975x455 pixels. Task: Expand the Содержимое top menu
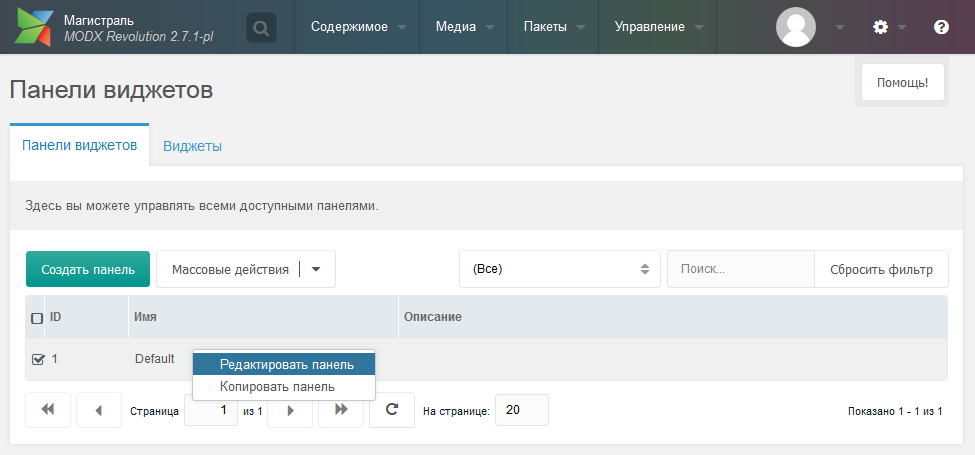point(357,27)
